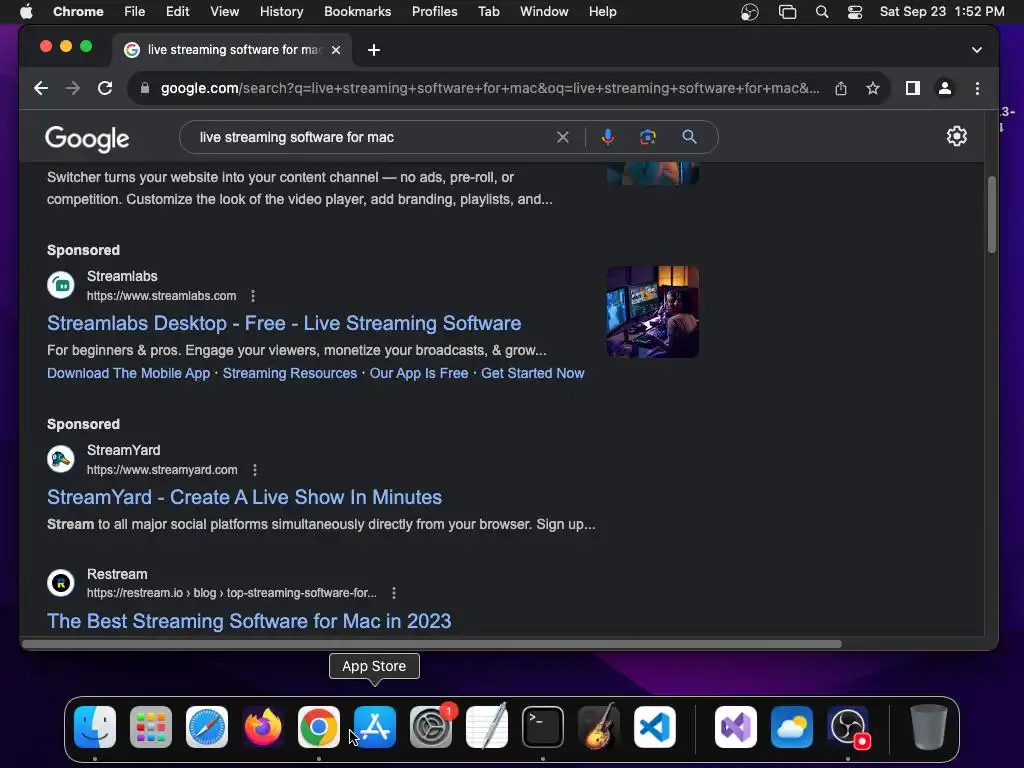Click the forward navigation arrow
Screen dimensions: 1024x768
point(72,88)
